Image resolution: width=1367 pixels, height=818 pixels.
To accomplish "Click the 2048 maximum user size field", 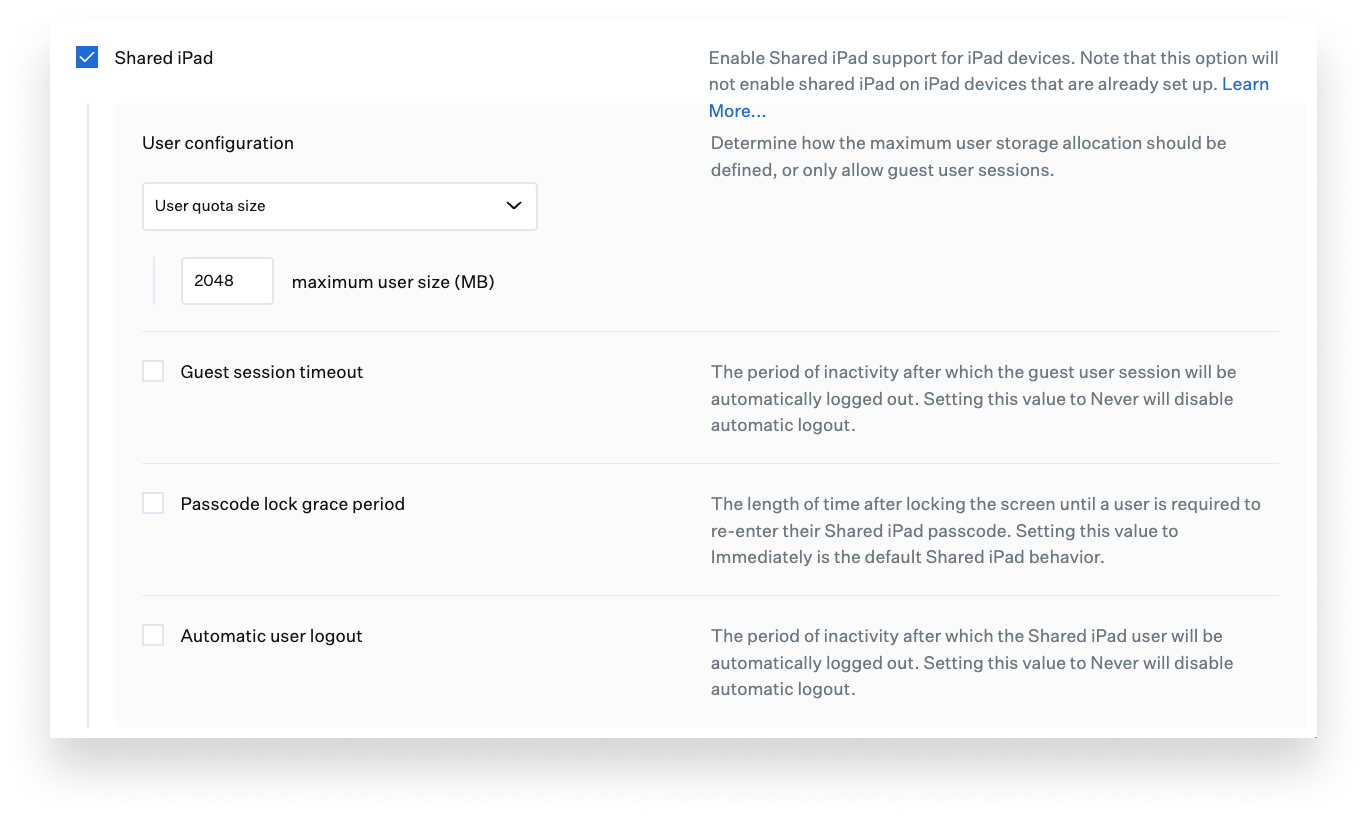I will coord(227,281).
